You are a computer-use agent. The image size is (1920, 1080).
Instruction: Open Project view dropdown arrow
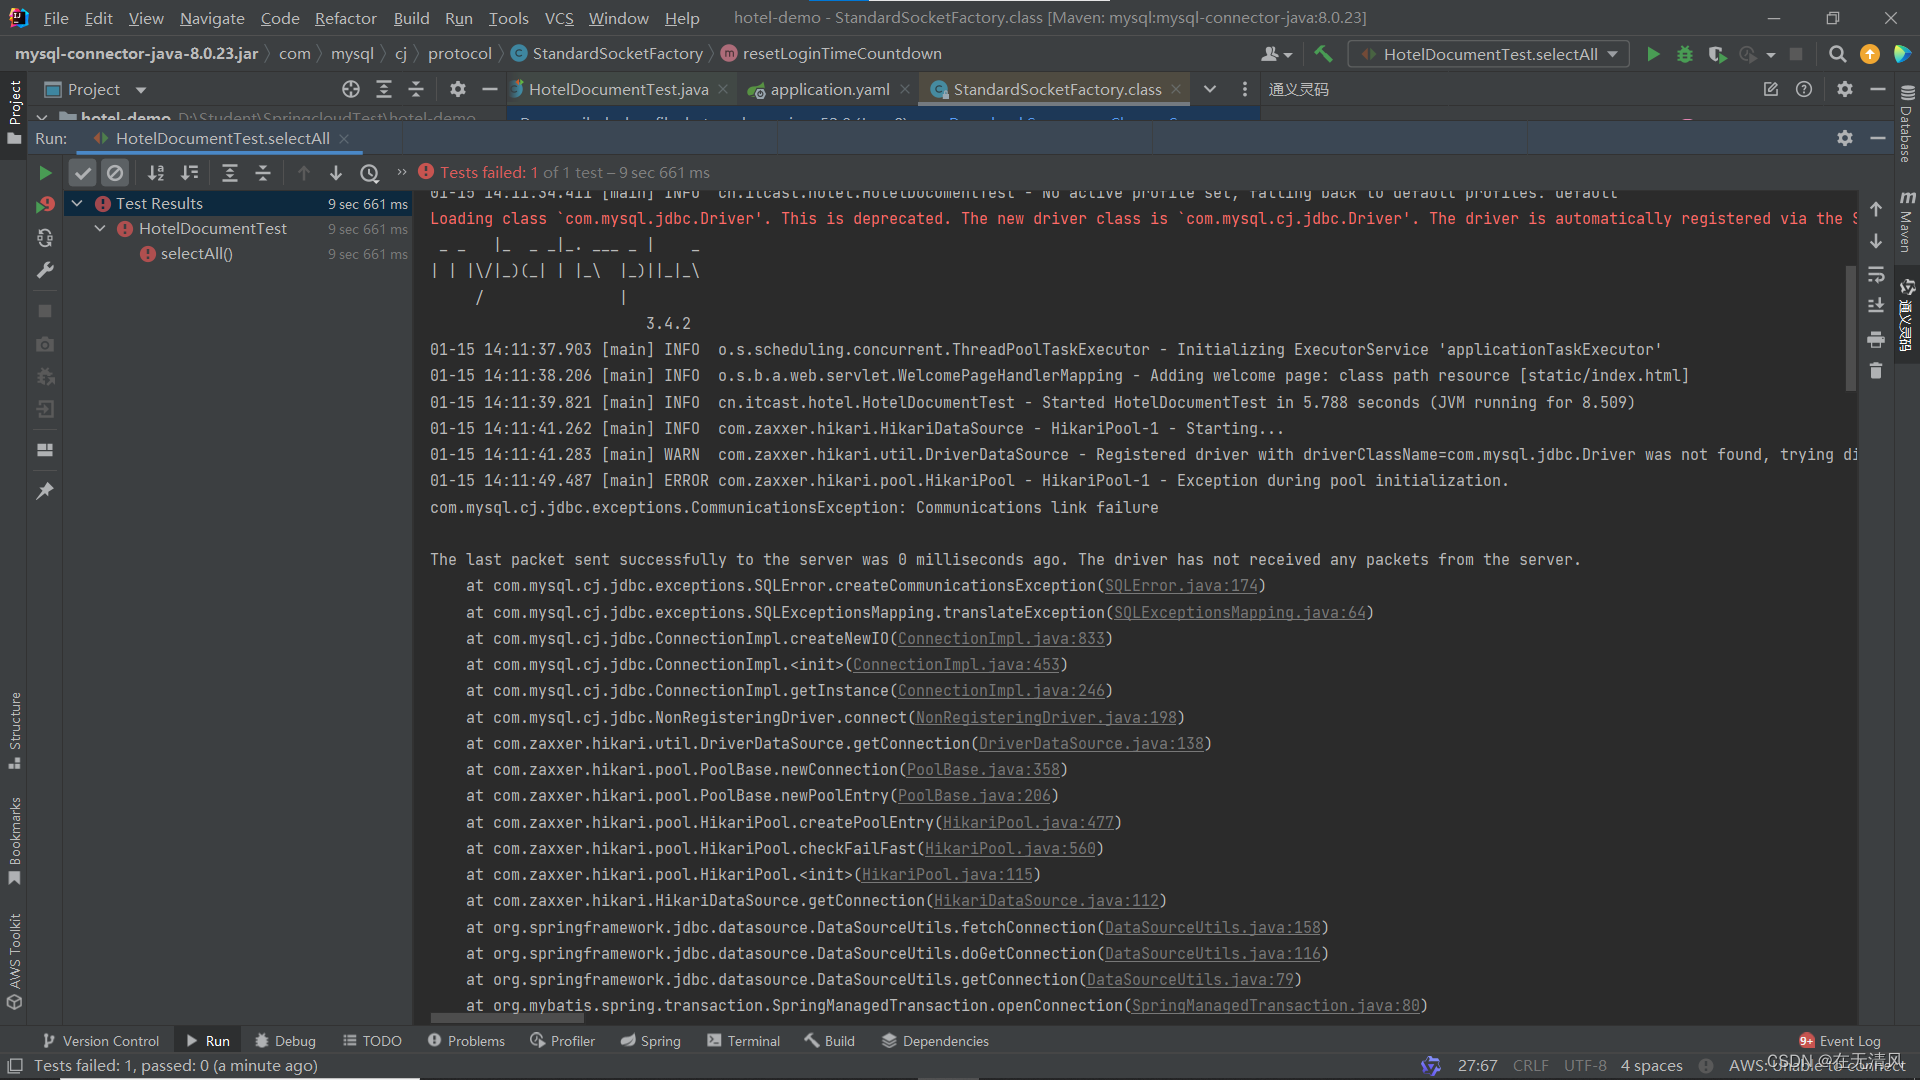141,90
